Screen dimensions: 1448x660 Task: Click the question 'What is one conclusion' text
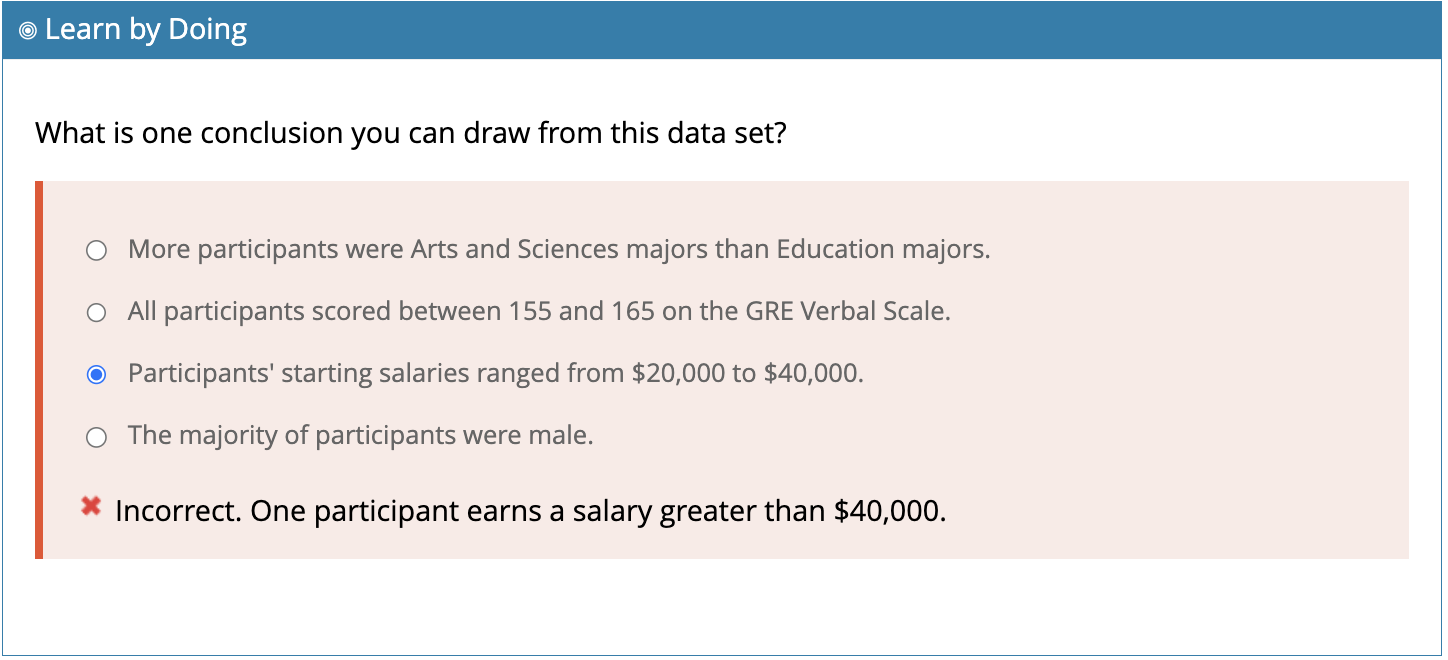(x=411, y=133)
